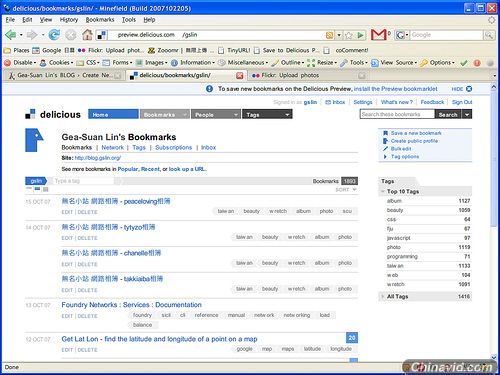Click the stop loading icon
This screenshot has width=500, height=375.
click(71, 35)
